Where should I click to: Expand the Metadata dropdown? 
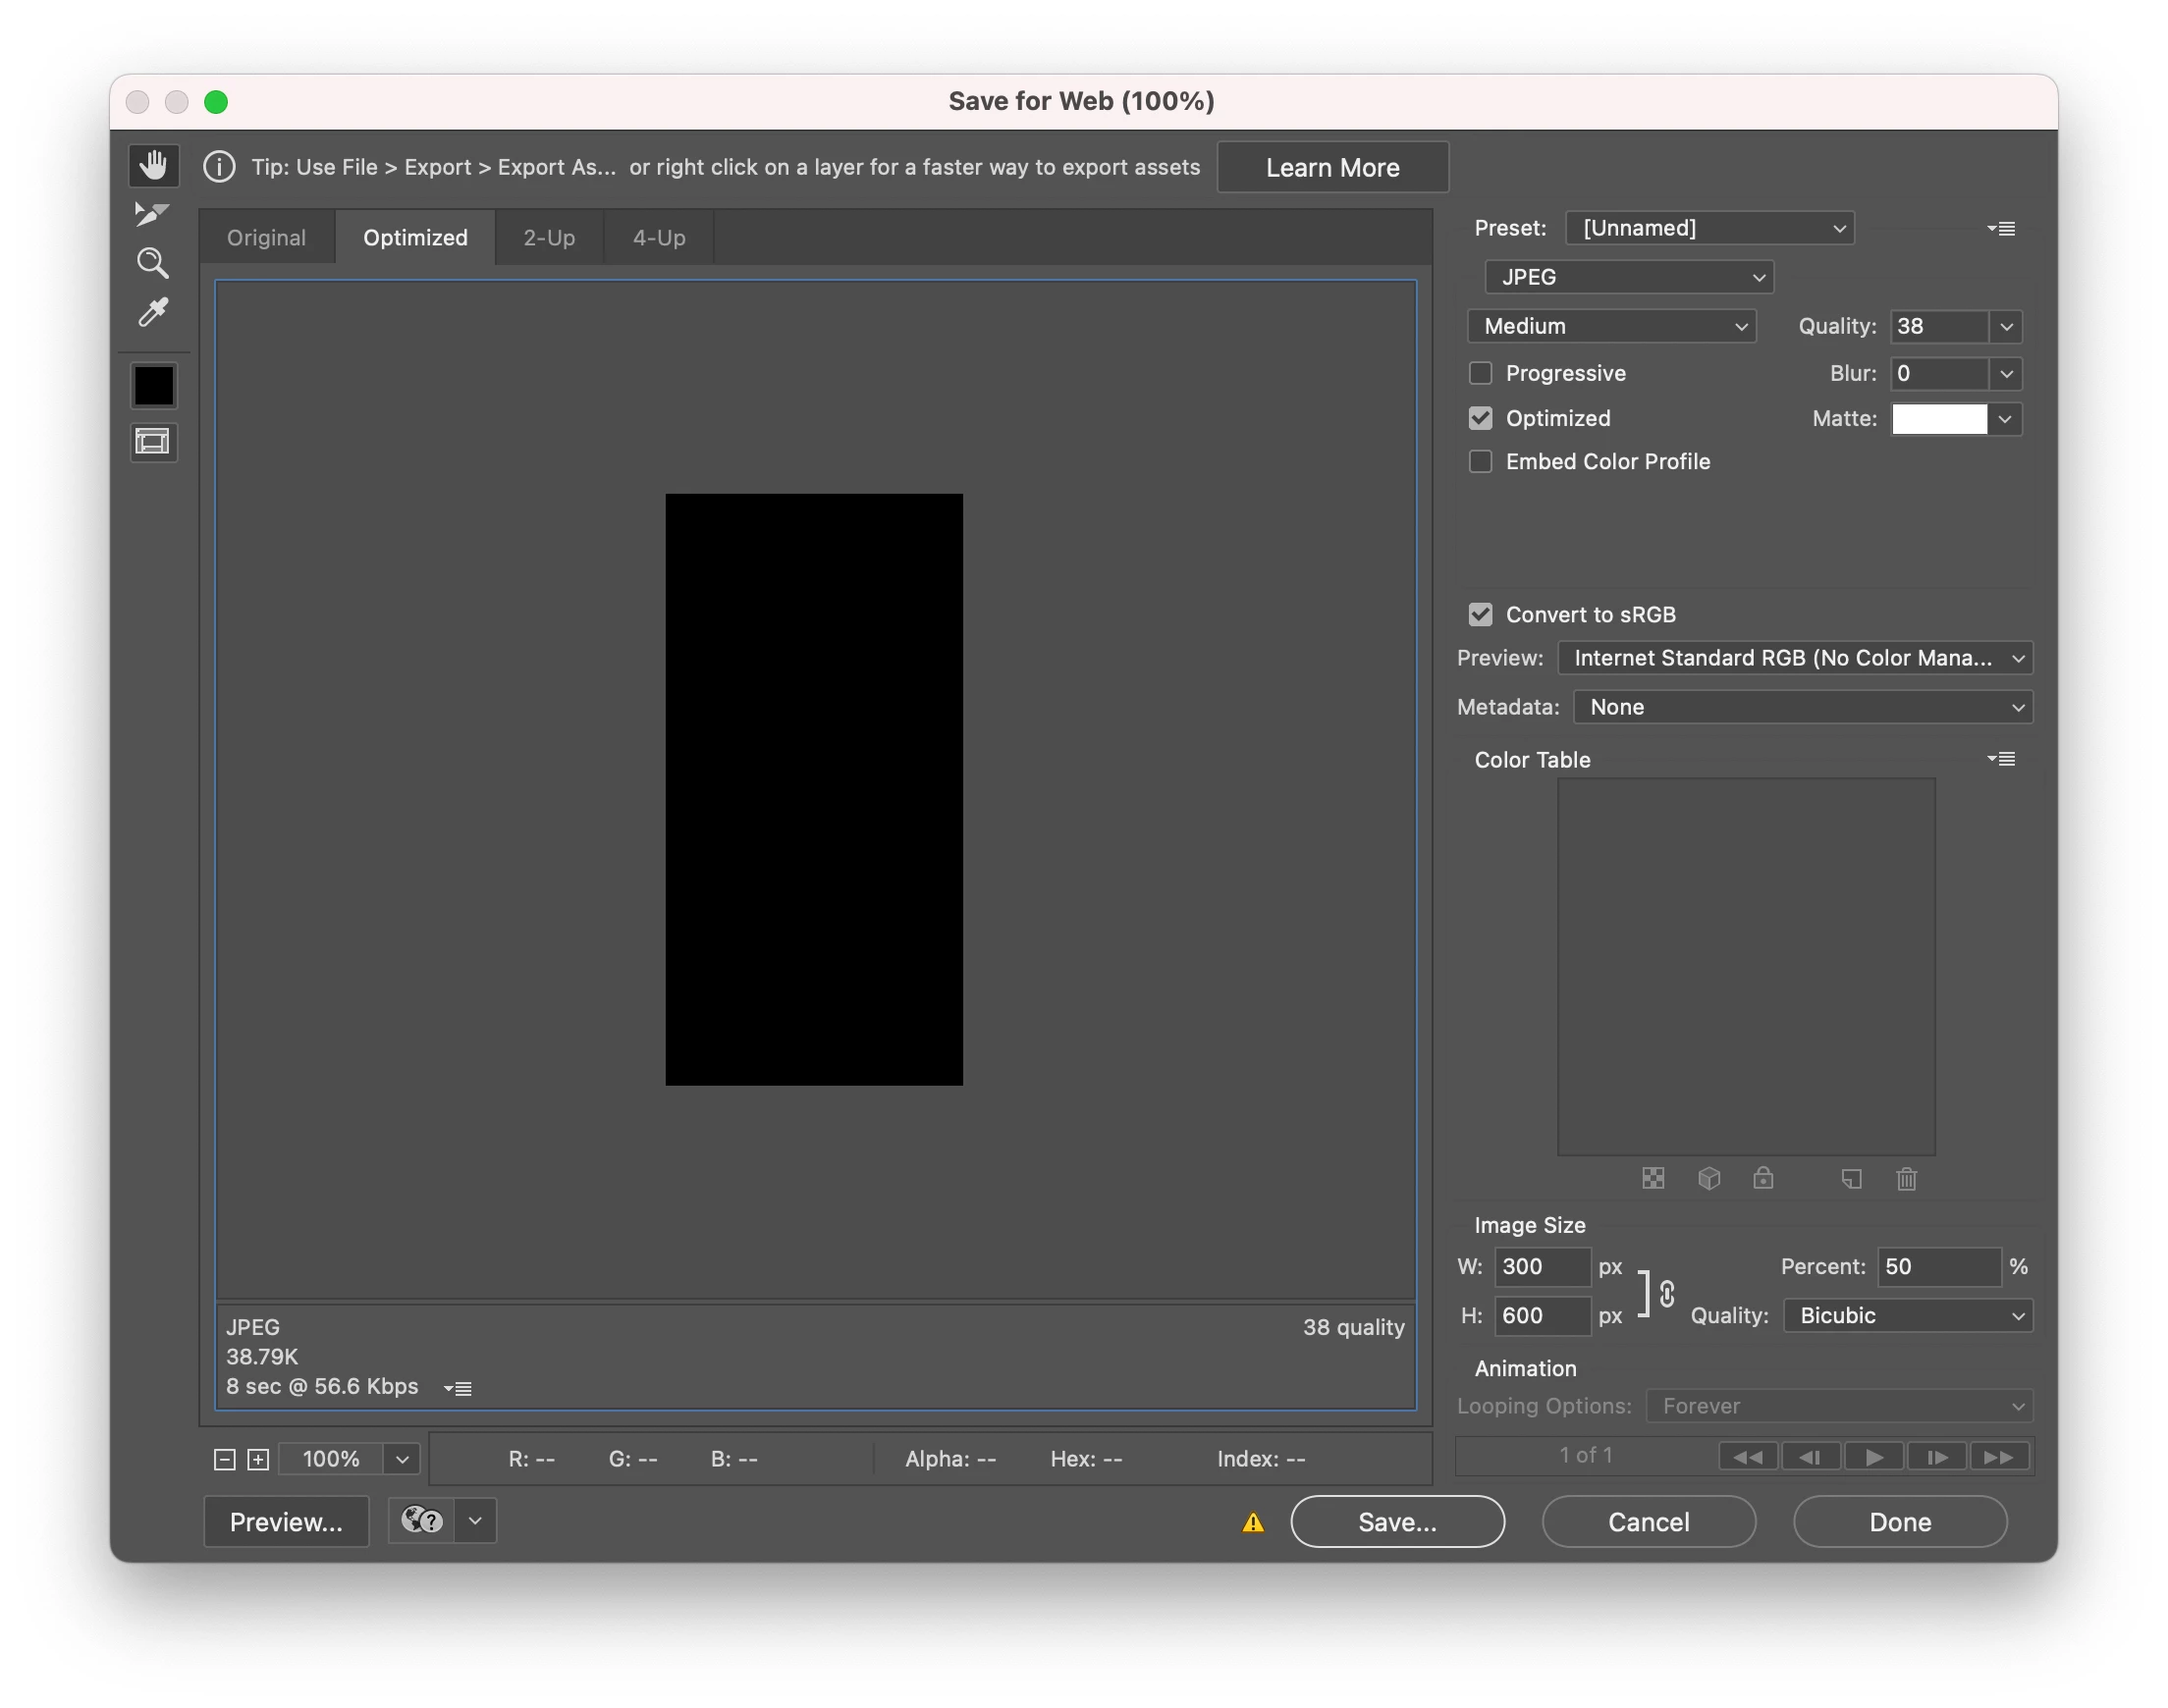pyautogui.click(x=1802, y=707)
